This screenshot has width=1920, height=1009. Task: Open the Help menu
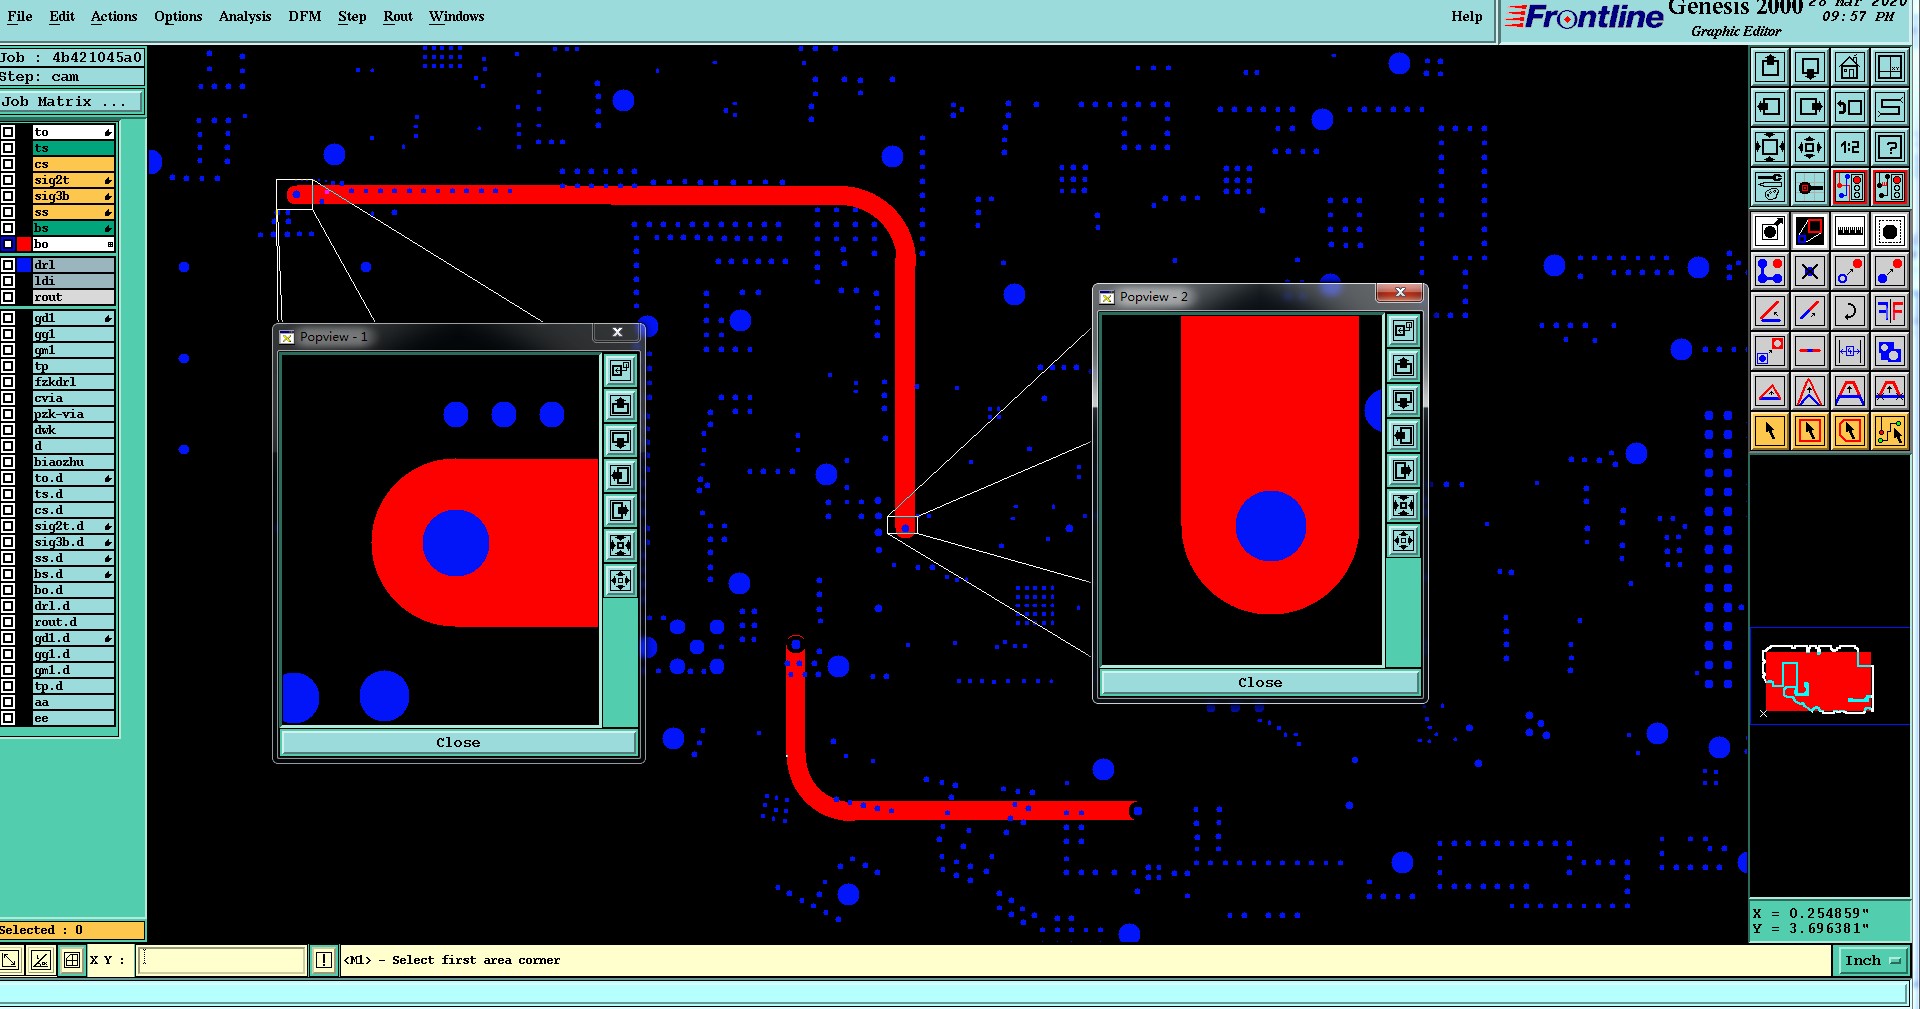point(1467,16)
